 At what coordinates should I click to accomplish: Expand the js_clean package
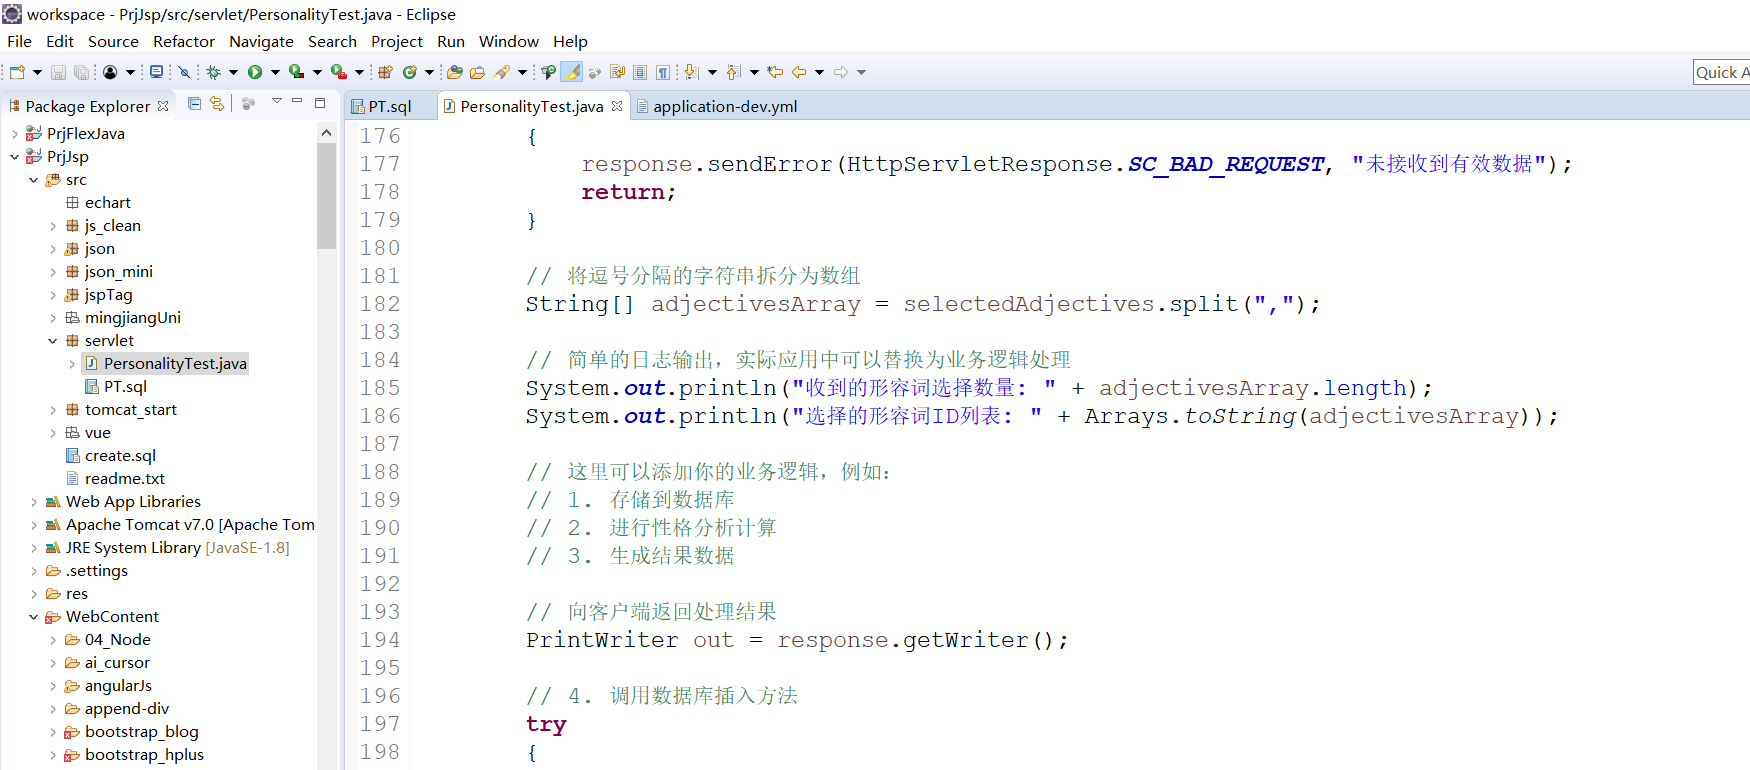tap(53, 226)
